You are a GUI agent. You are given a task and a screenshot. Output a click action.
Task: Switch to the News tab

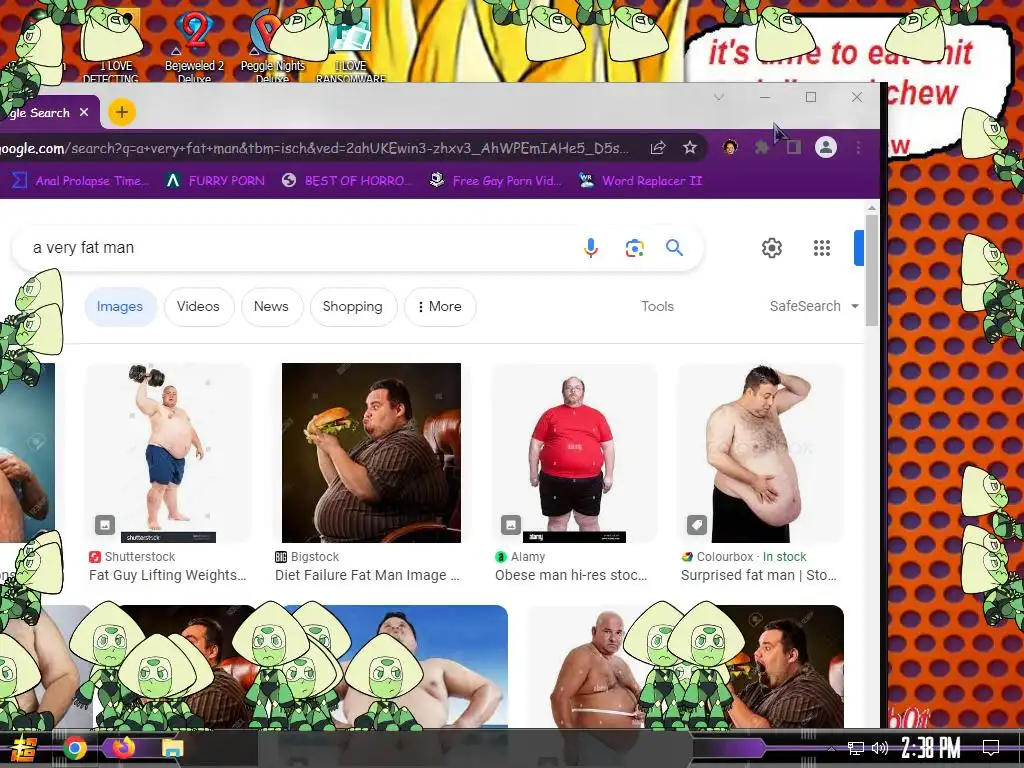coord(271,306)
